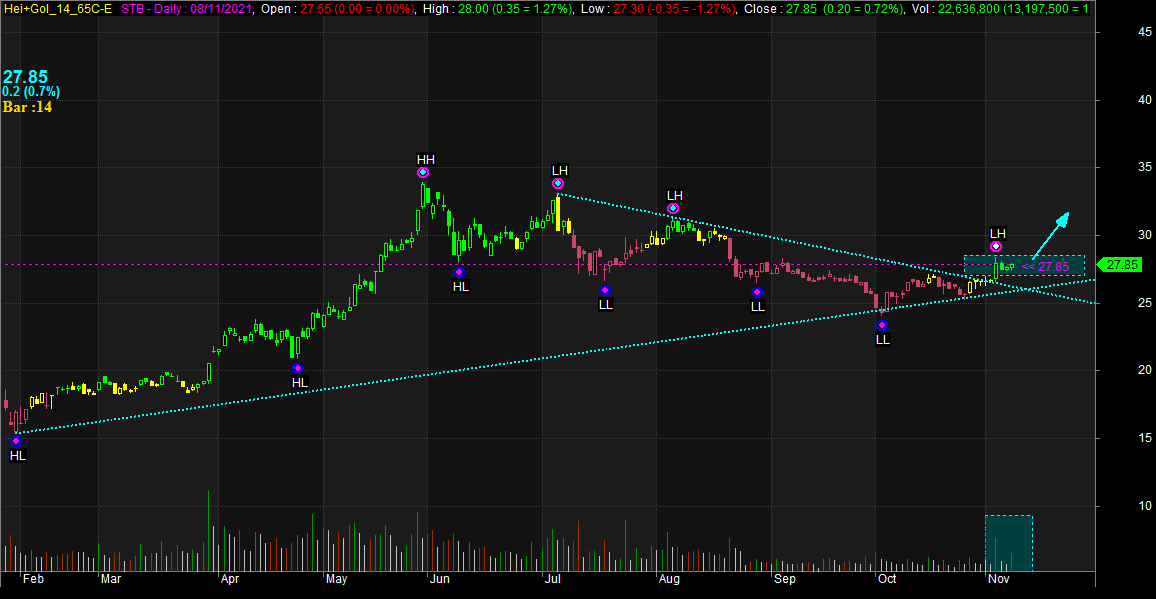Click the 35 level on the price axis
This screenshot has width=1156, height=599.
tap(1115, 168)
